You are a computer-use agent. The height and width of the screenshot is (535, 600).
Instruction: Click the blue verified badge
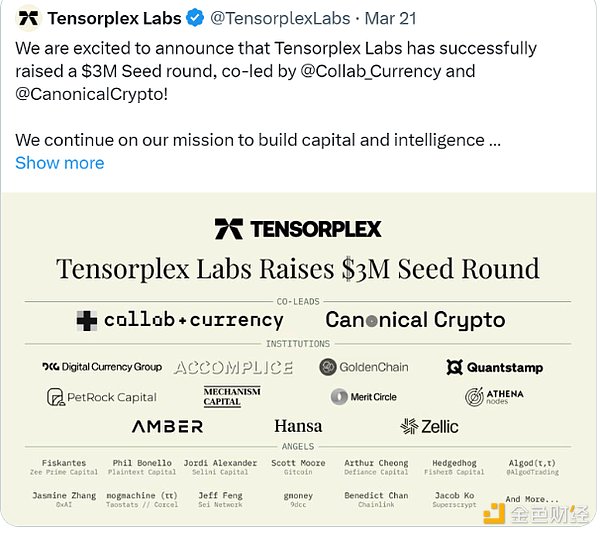[x=197, y=18]
